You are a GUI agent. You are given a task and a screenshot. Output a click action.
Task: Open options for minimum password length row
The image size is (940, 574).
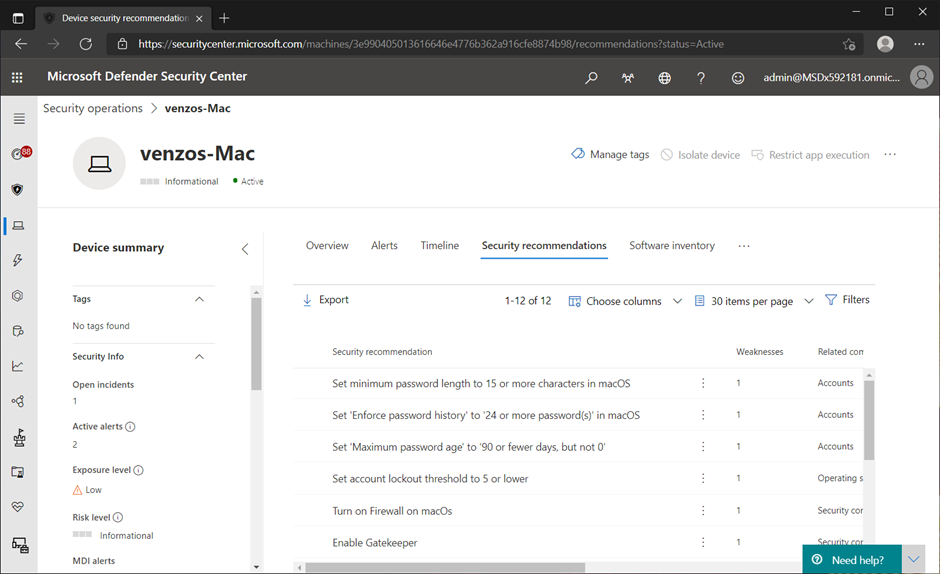click(x=703, y=383)
